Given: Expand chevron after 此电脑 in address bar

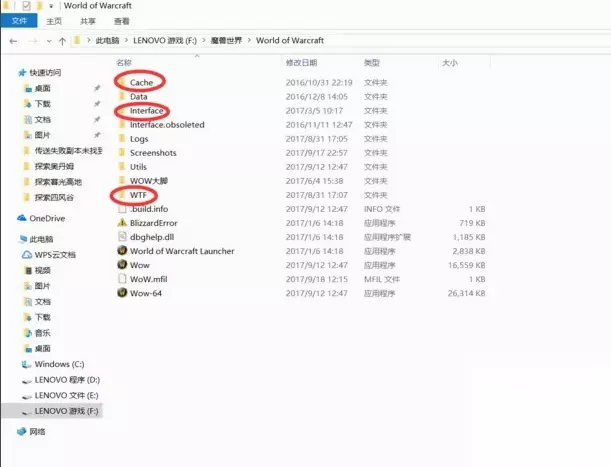Looking at the screenshot, I should pyautogui.click(x=126, y=40).
